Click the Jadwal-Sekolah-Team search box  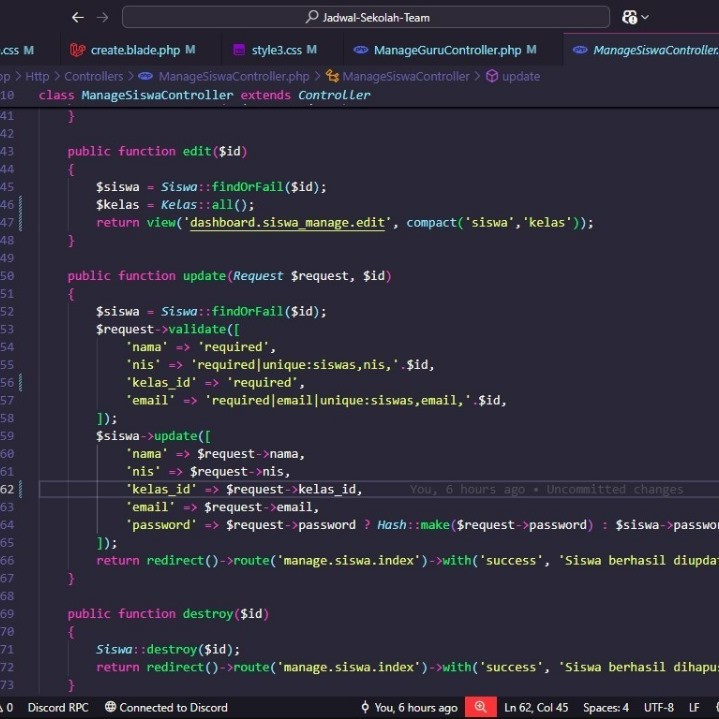tap(366, 17)
